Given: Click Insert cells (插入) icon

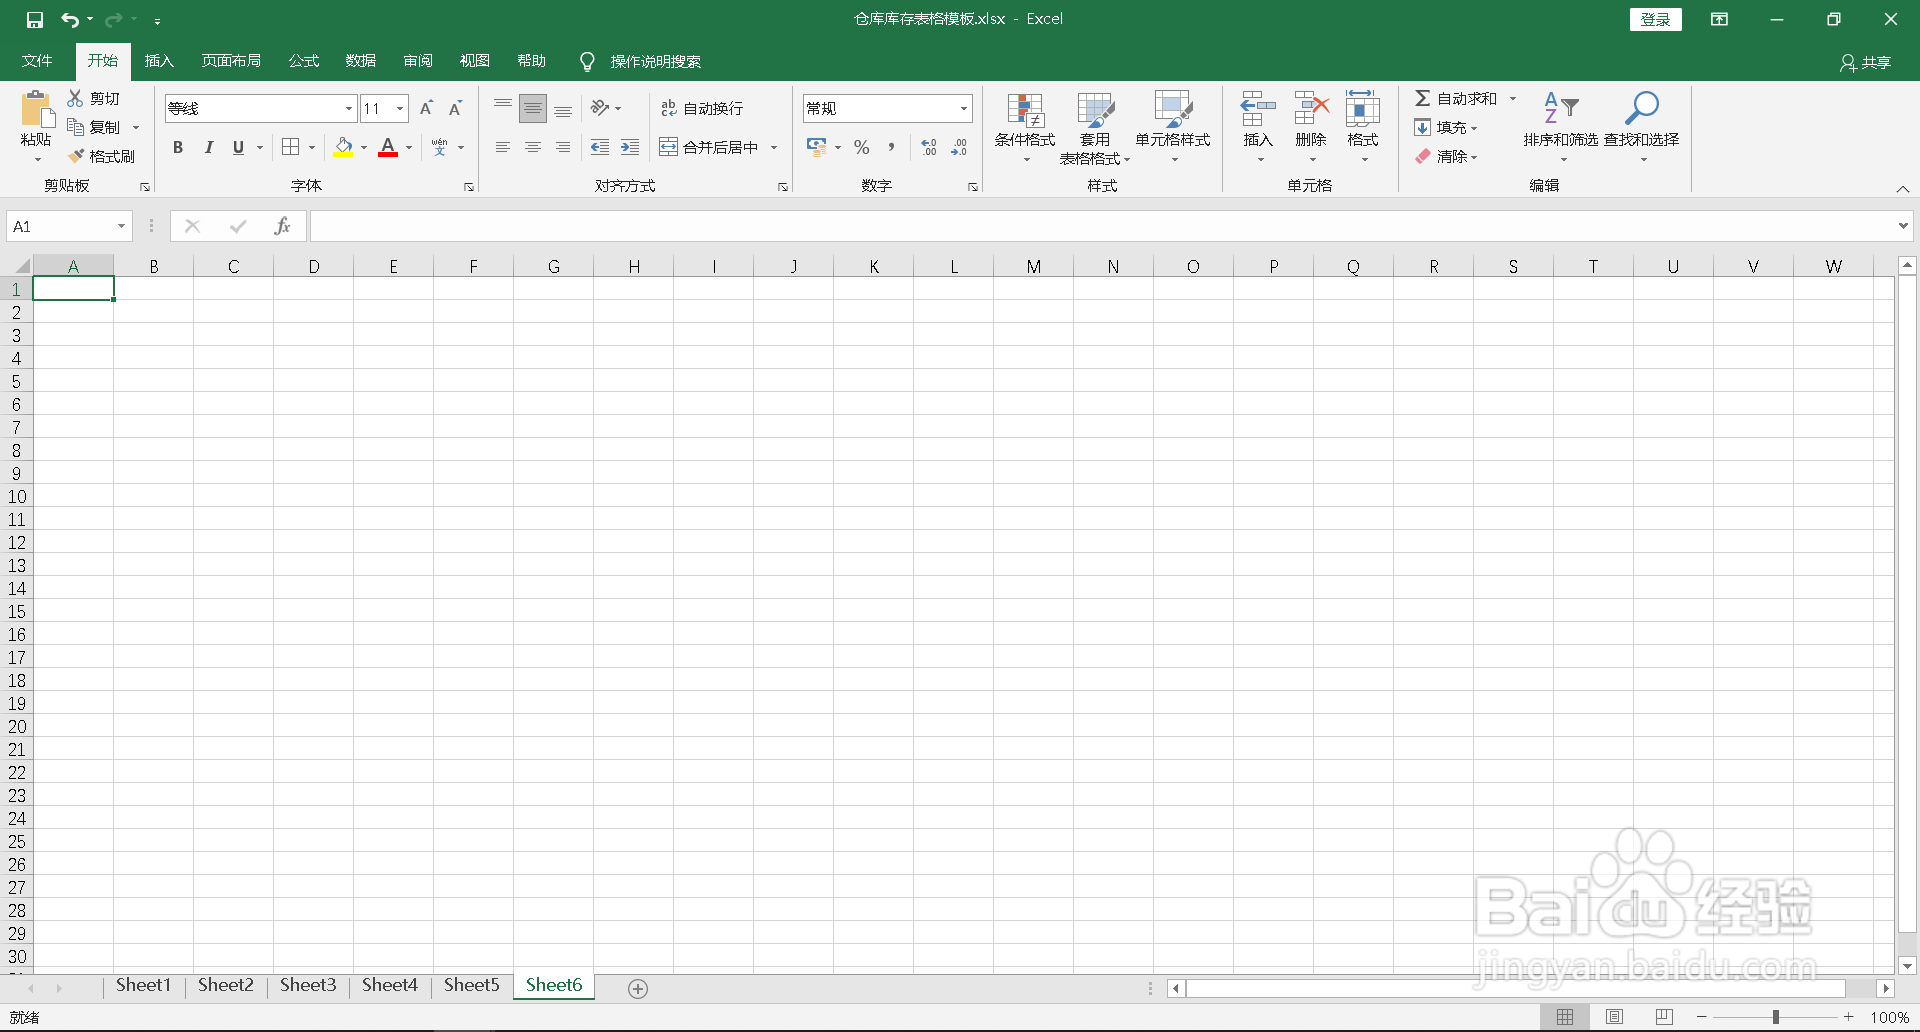Looking at the screenshot, I should tap(1258, 109).
